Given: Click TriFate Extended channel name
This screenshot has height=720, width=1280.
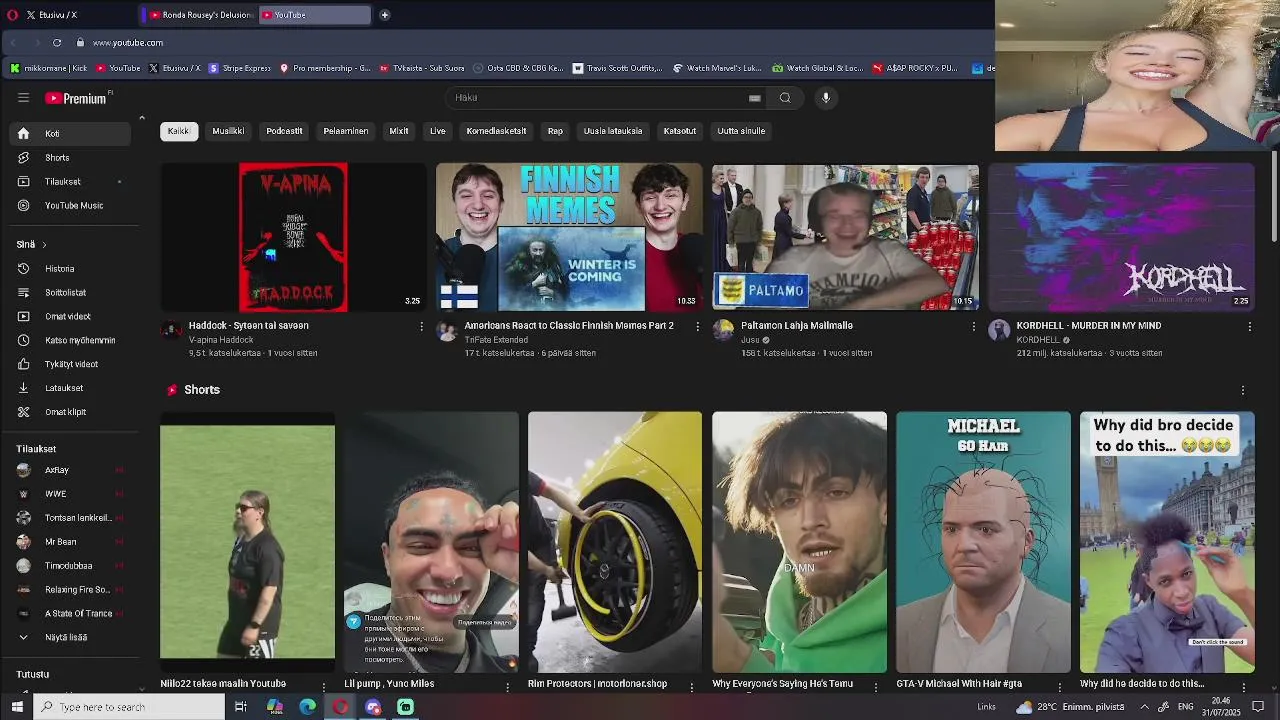Looking at the screenshot, I should pos(496,340).
